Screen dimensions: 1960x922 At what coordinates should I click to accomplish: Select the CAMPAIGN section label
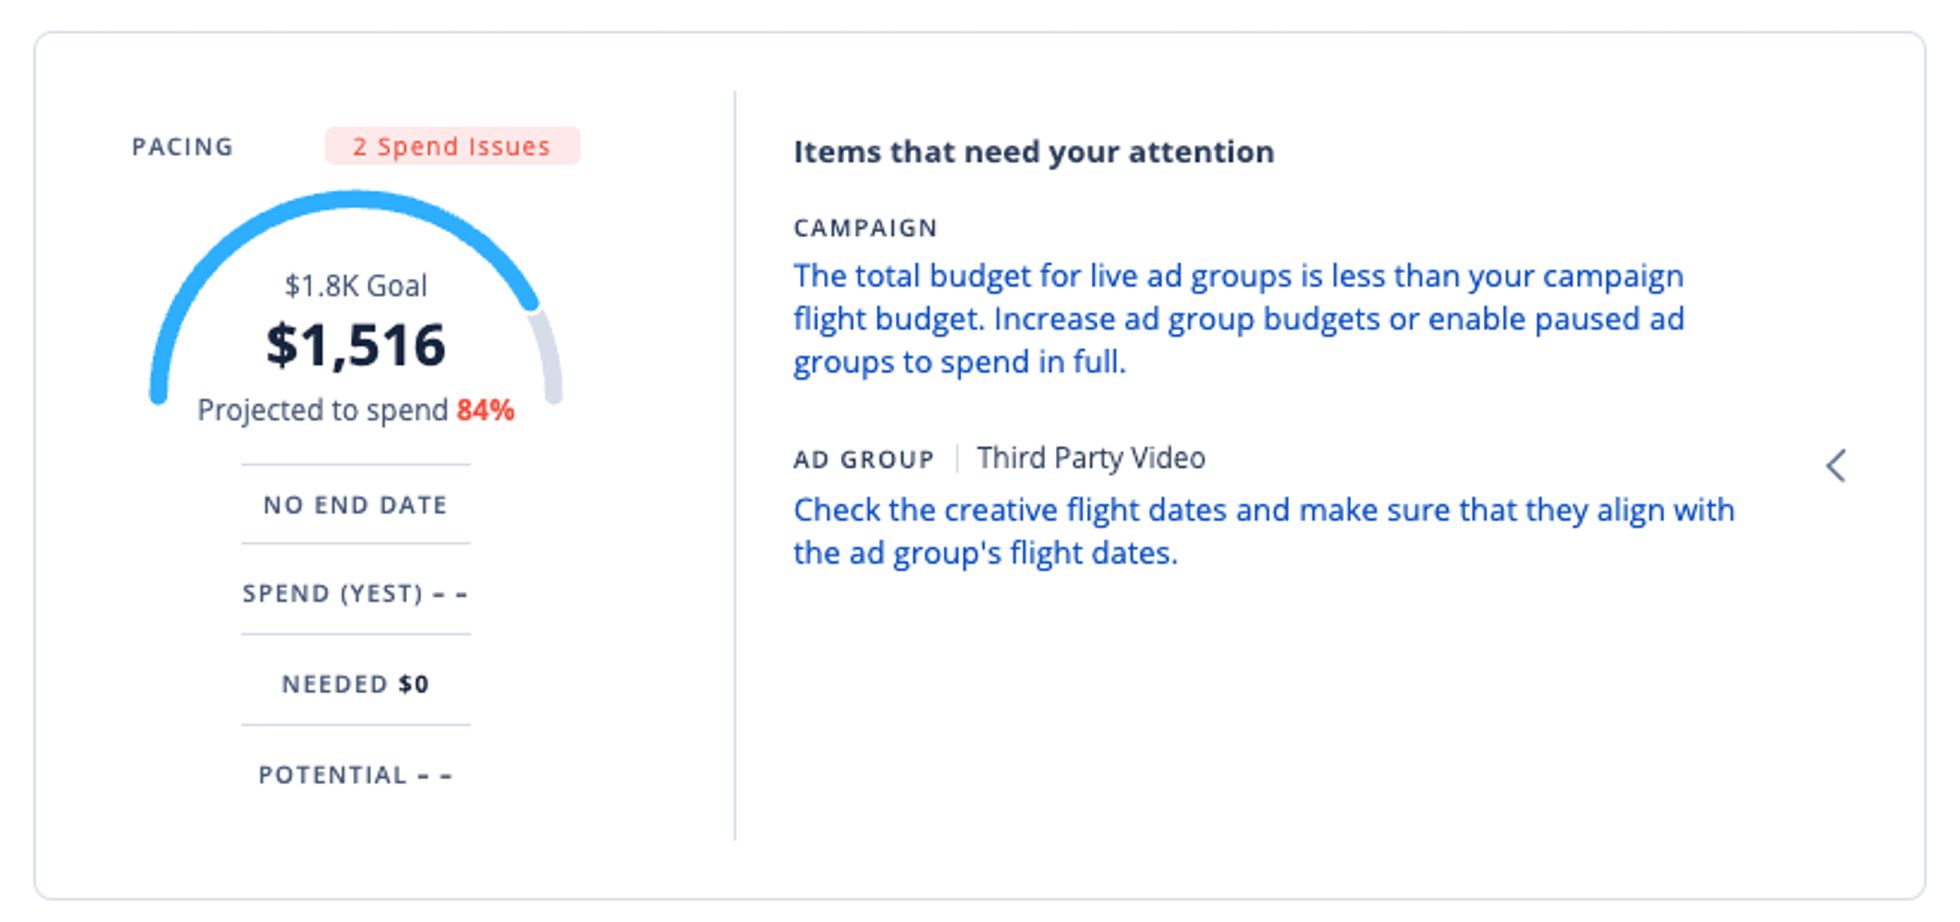[864, 227]
